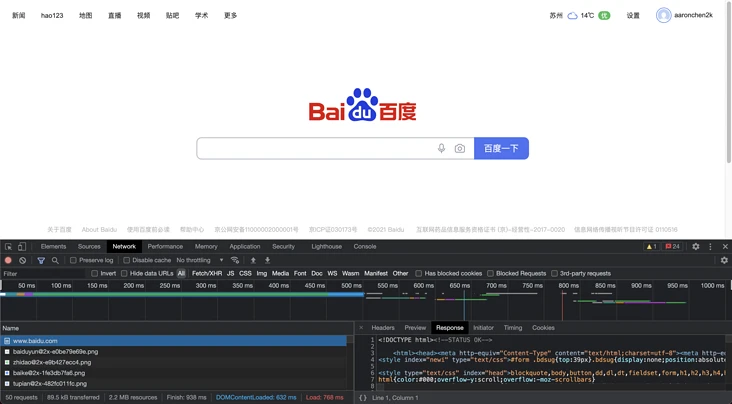Check Hide data URLs checkbox
Viewport: 732px width, 404px height.
[x=124, y=274]
